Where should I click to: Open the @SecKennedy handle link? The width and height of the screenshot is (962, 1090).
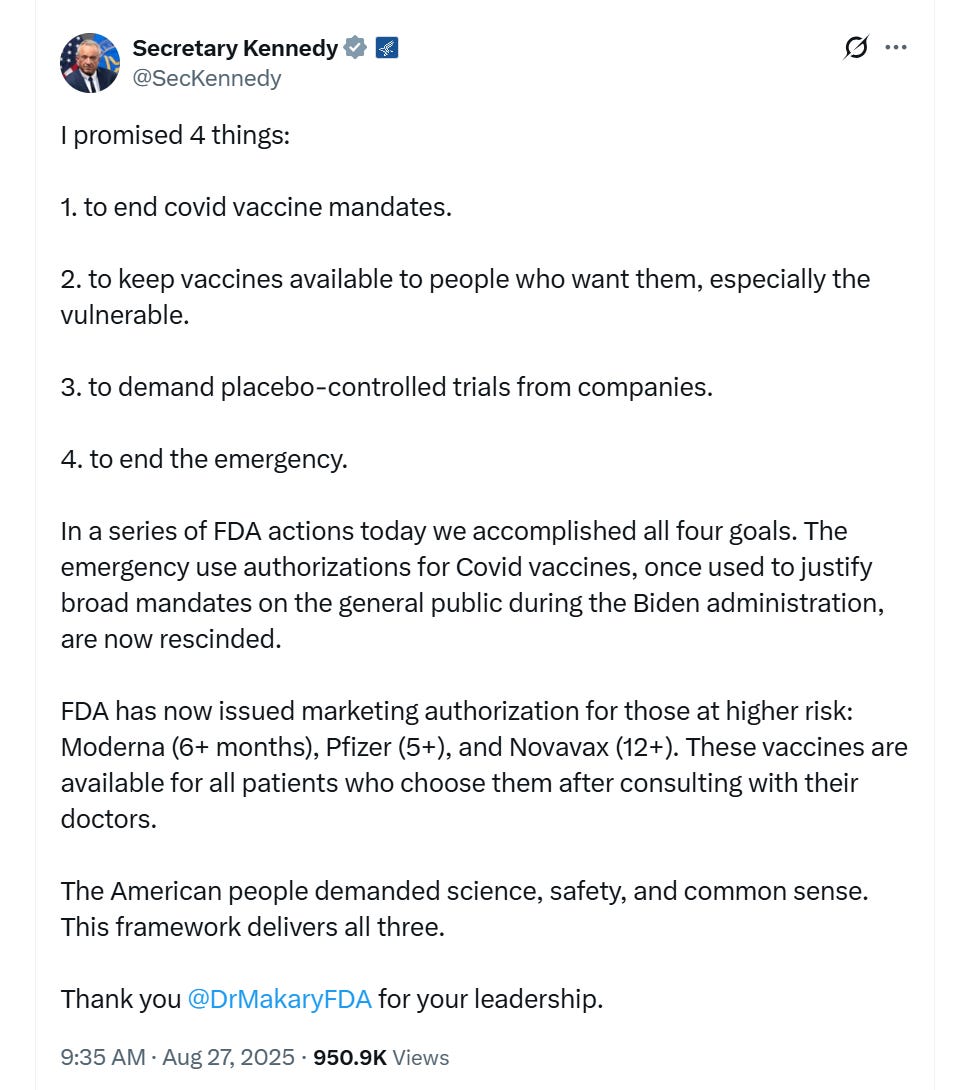tap(207, 78)
